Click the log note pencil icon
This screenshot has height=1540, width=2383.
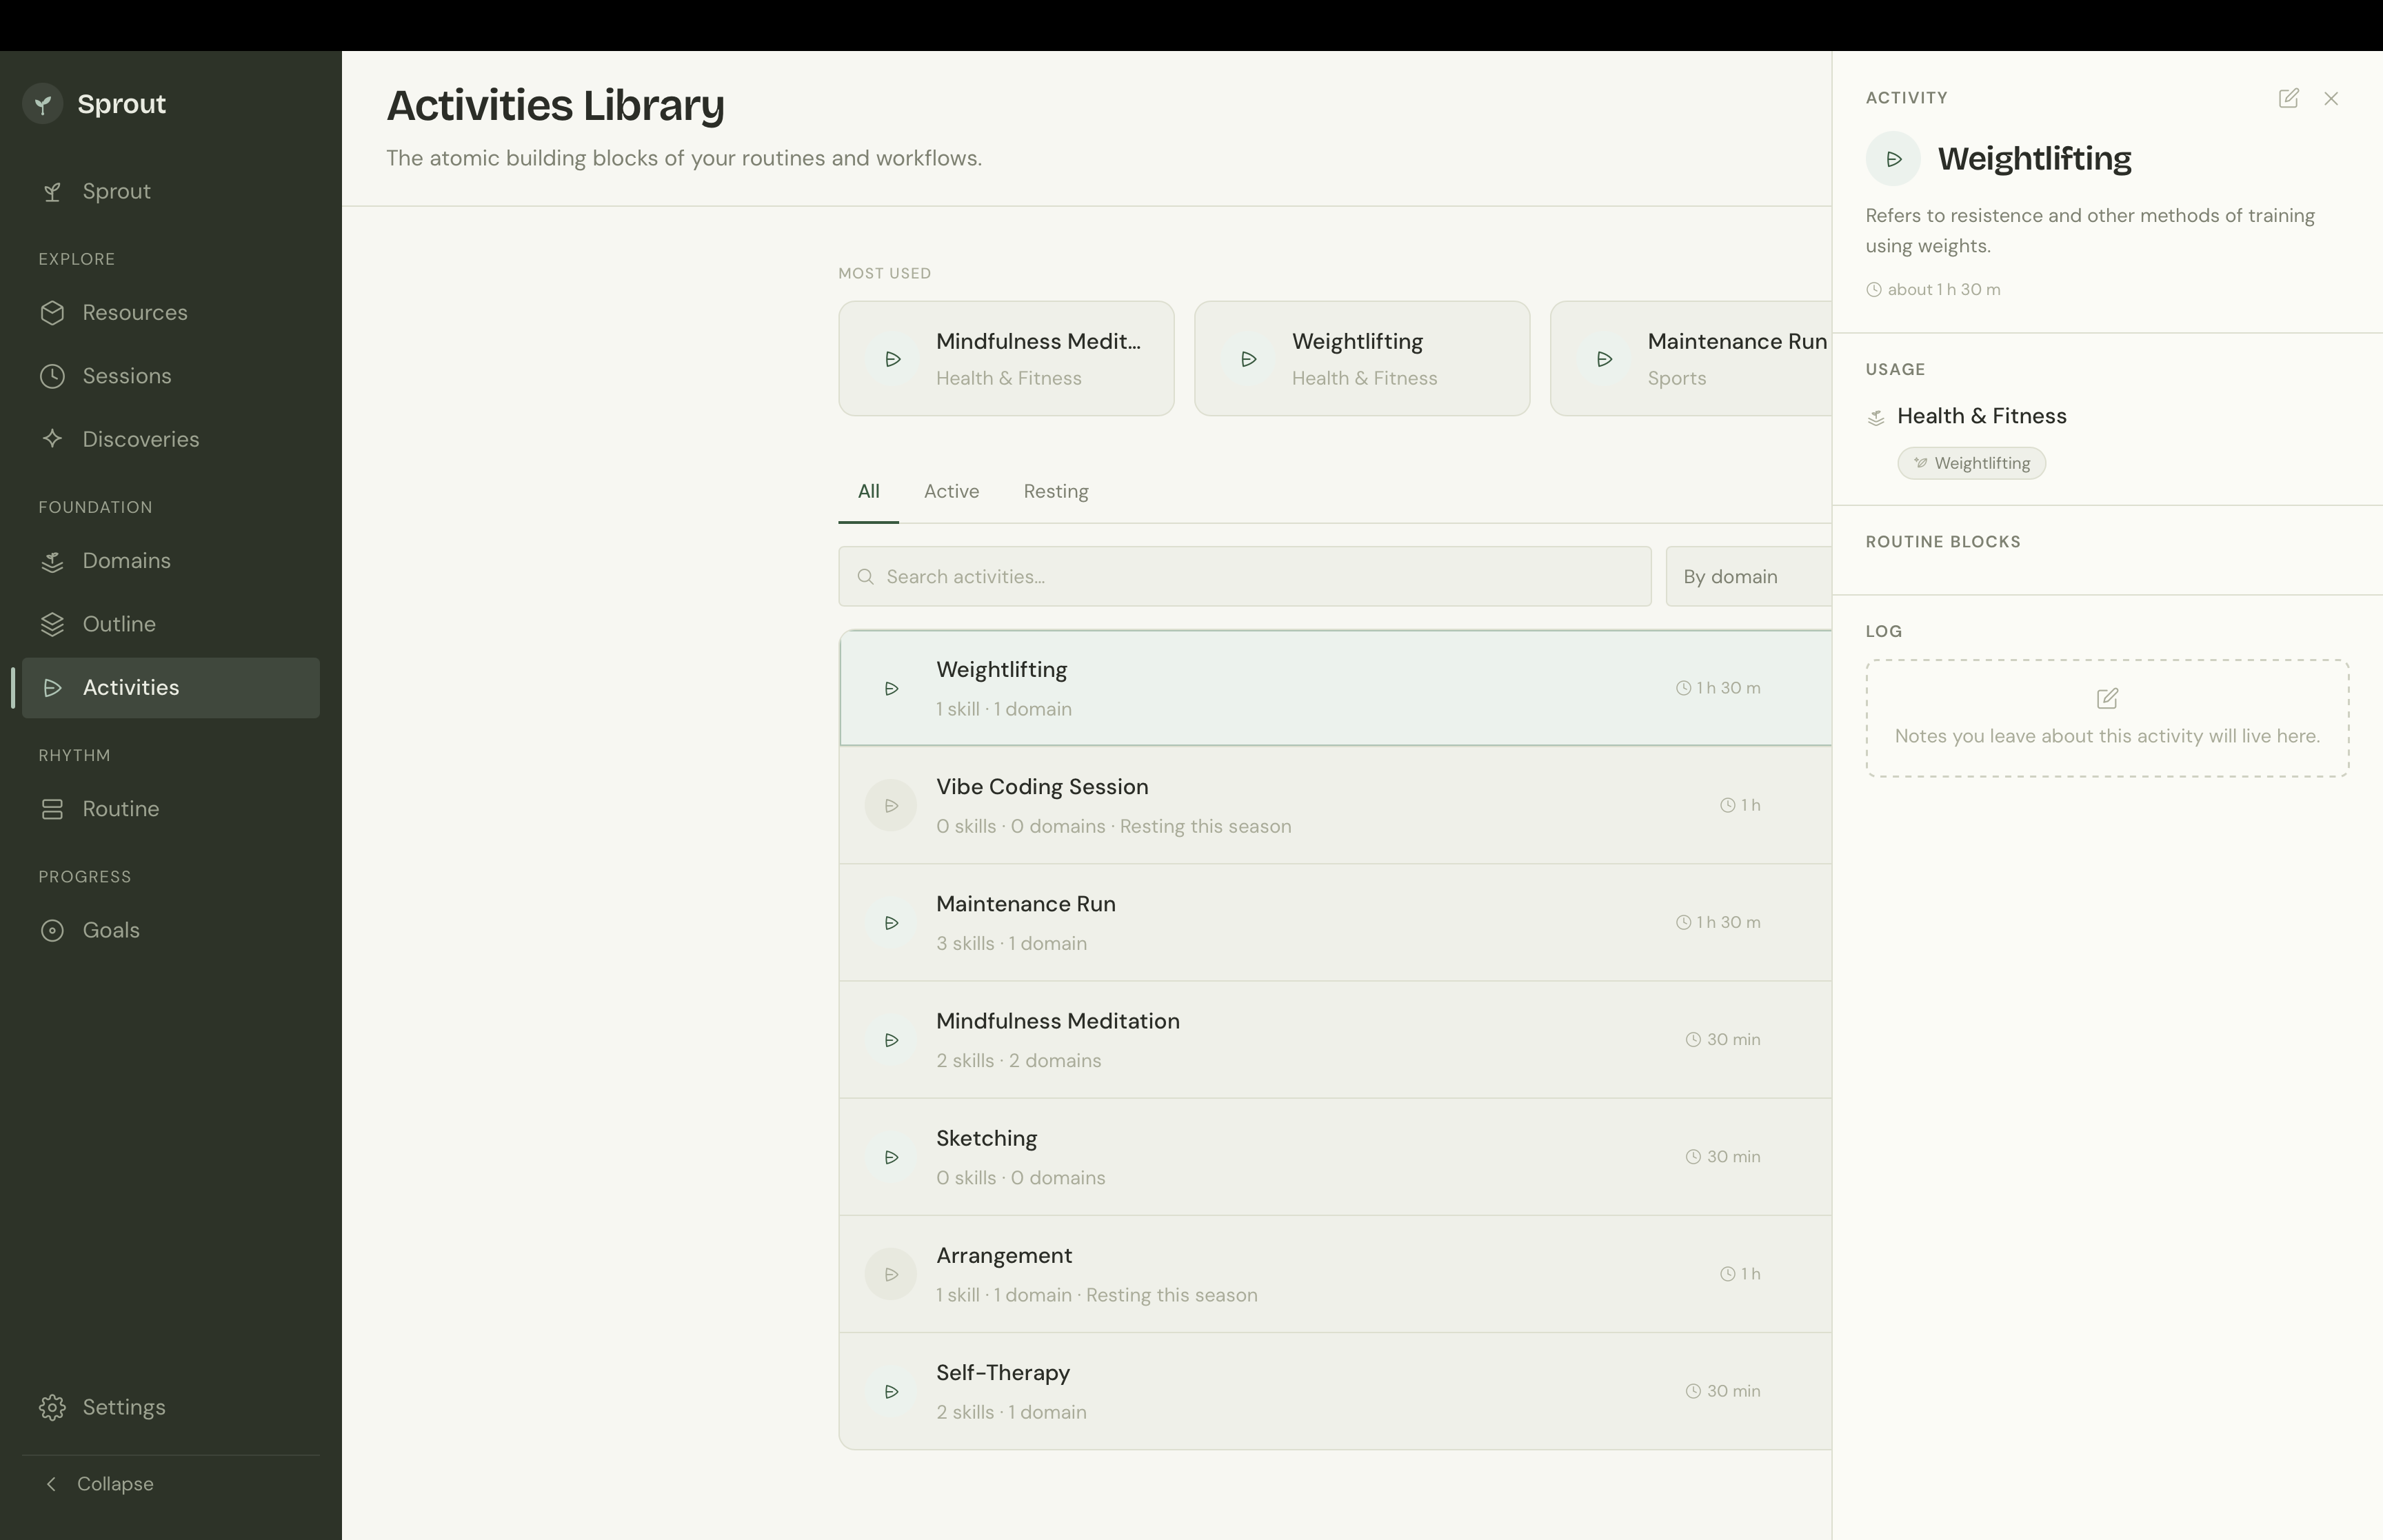pyautogui.click(x=2107, y=698)
